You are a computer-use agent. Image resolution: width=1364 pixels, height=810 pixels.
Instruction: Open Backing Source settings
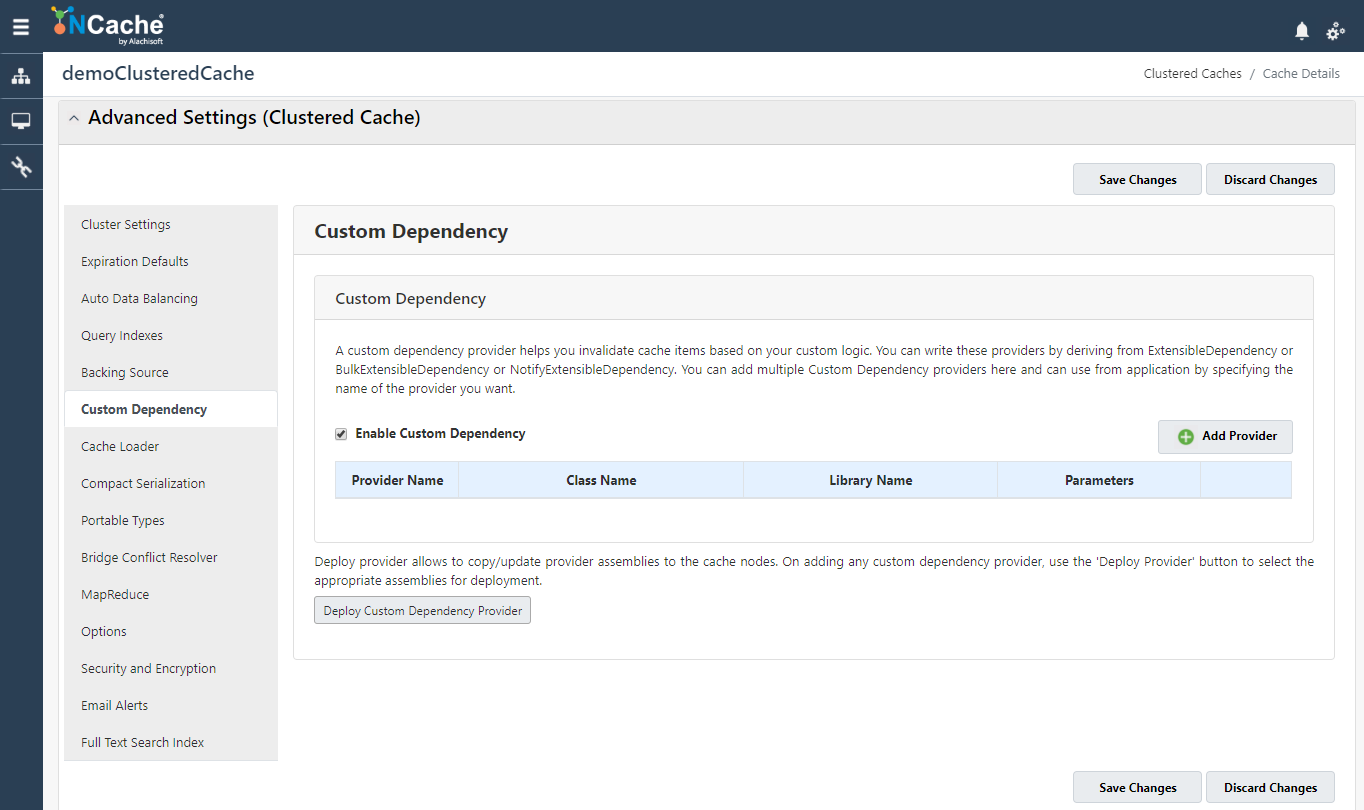click(x=171, y=372)
